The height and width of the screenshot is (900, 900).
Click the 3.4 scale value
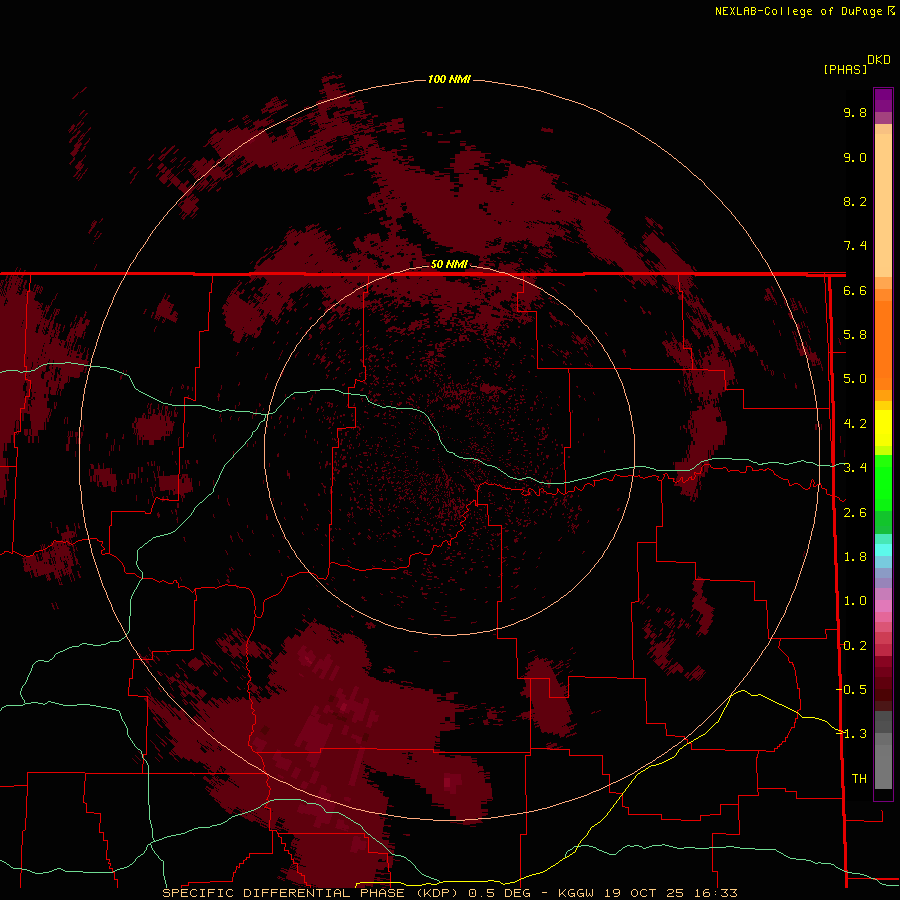855,468
